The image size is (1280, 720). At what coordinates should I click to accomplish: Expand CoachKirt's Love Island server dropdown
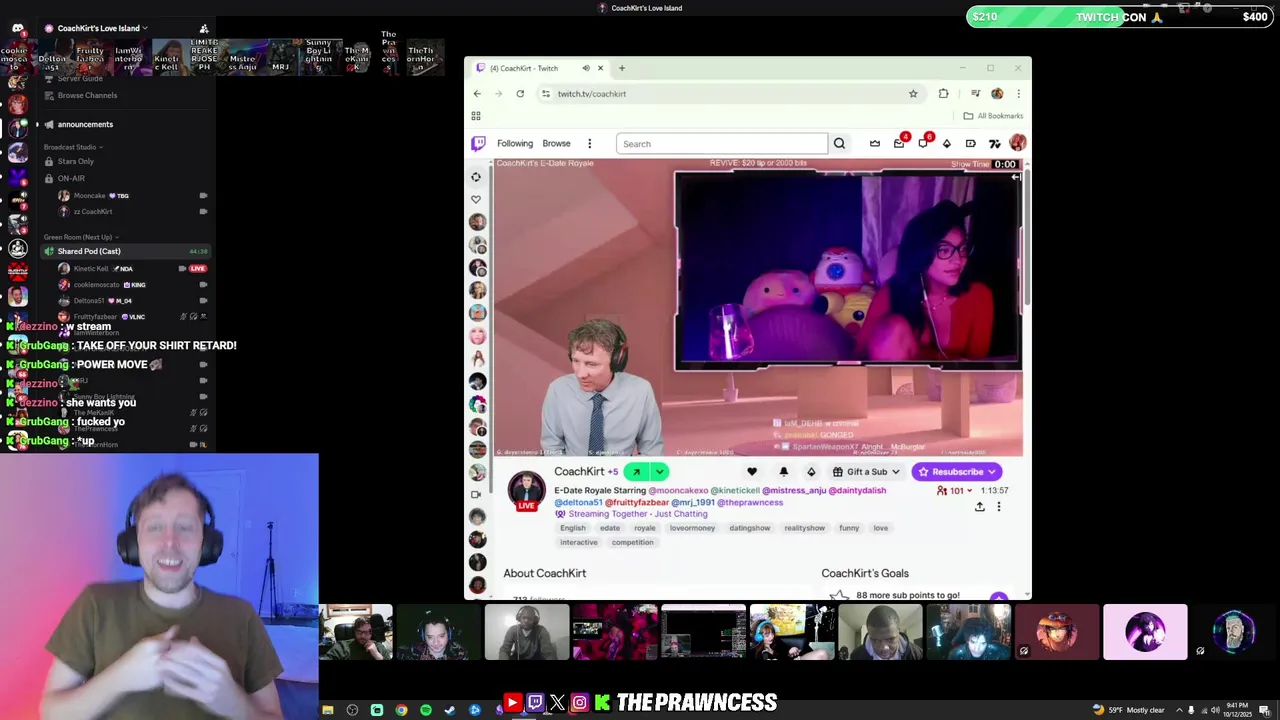pyautogui.click(x=145, y=28)
